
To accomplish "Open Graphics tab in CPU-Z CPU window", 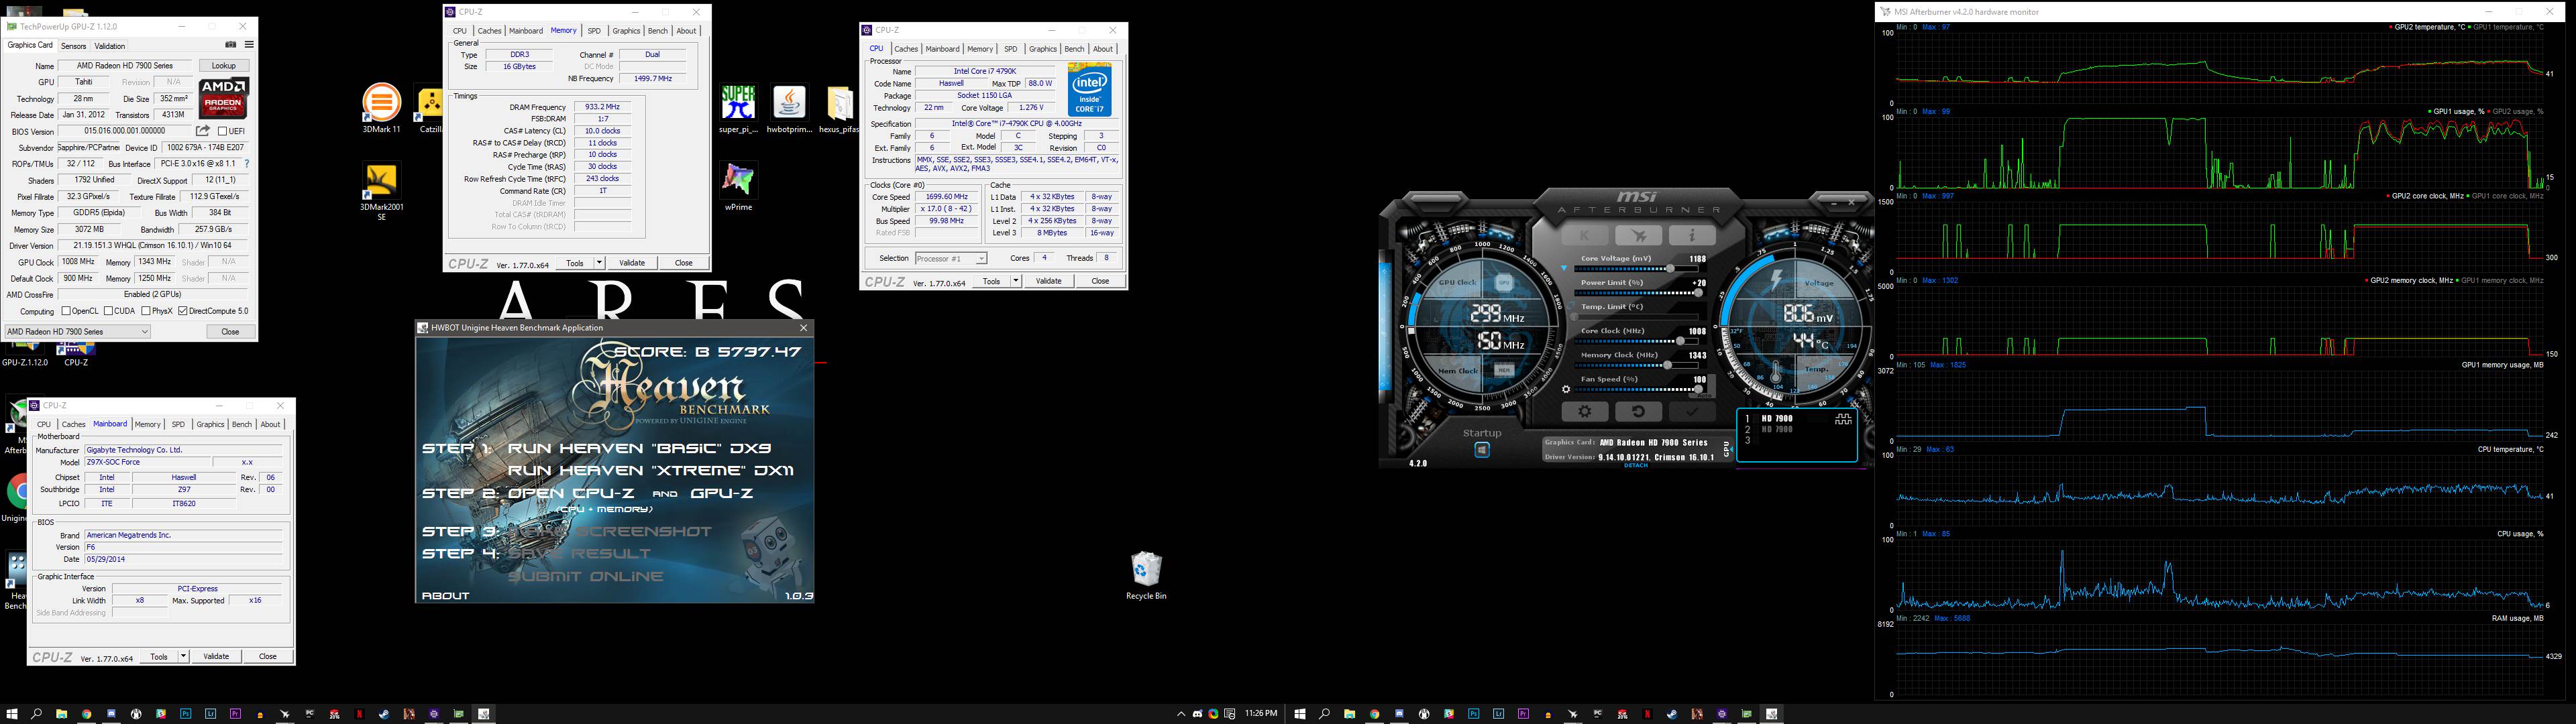I will click(1042, 49).
